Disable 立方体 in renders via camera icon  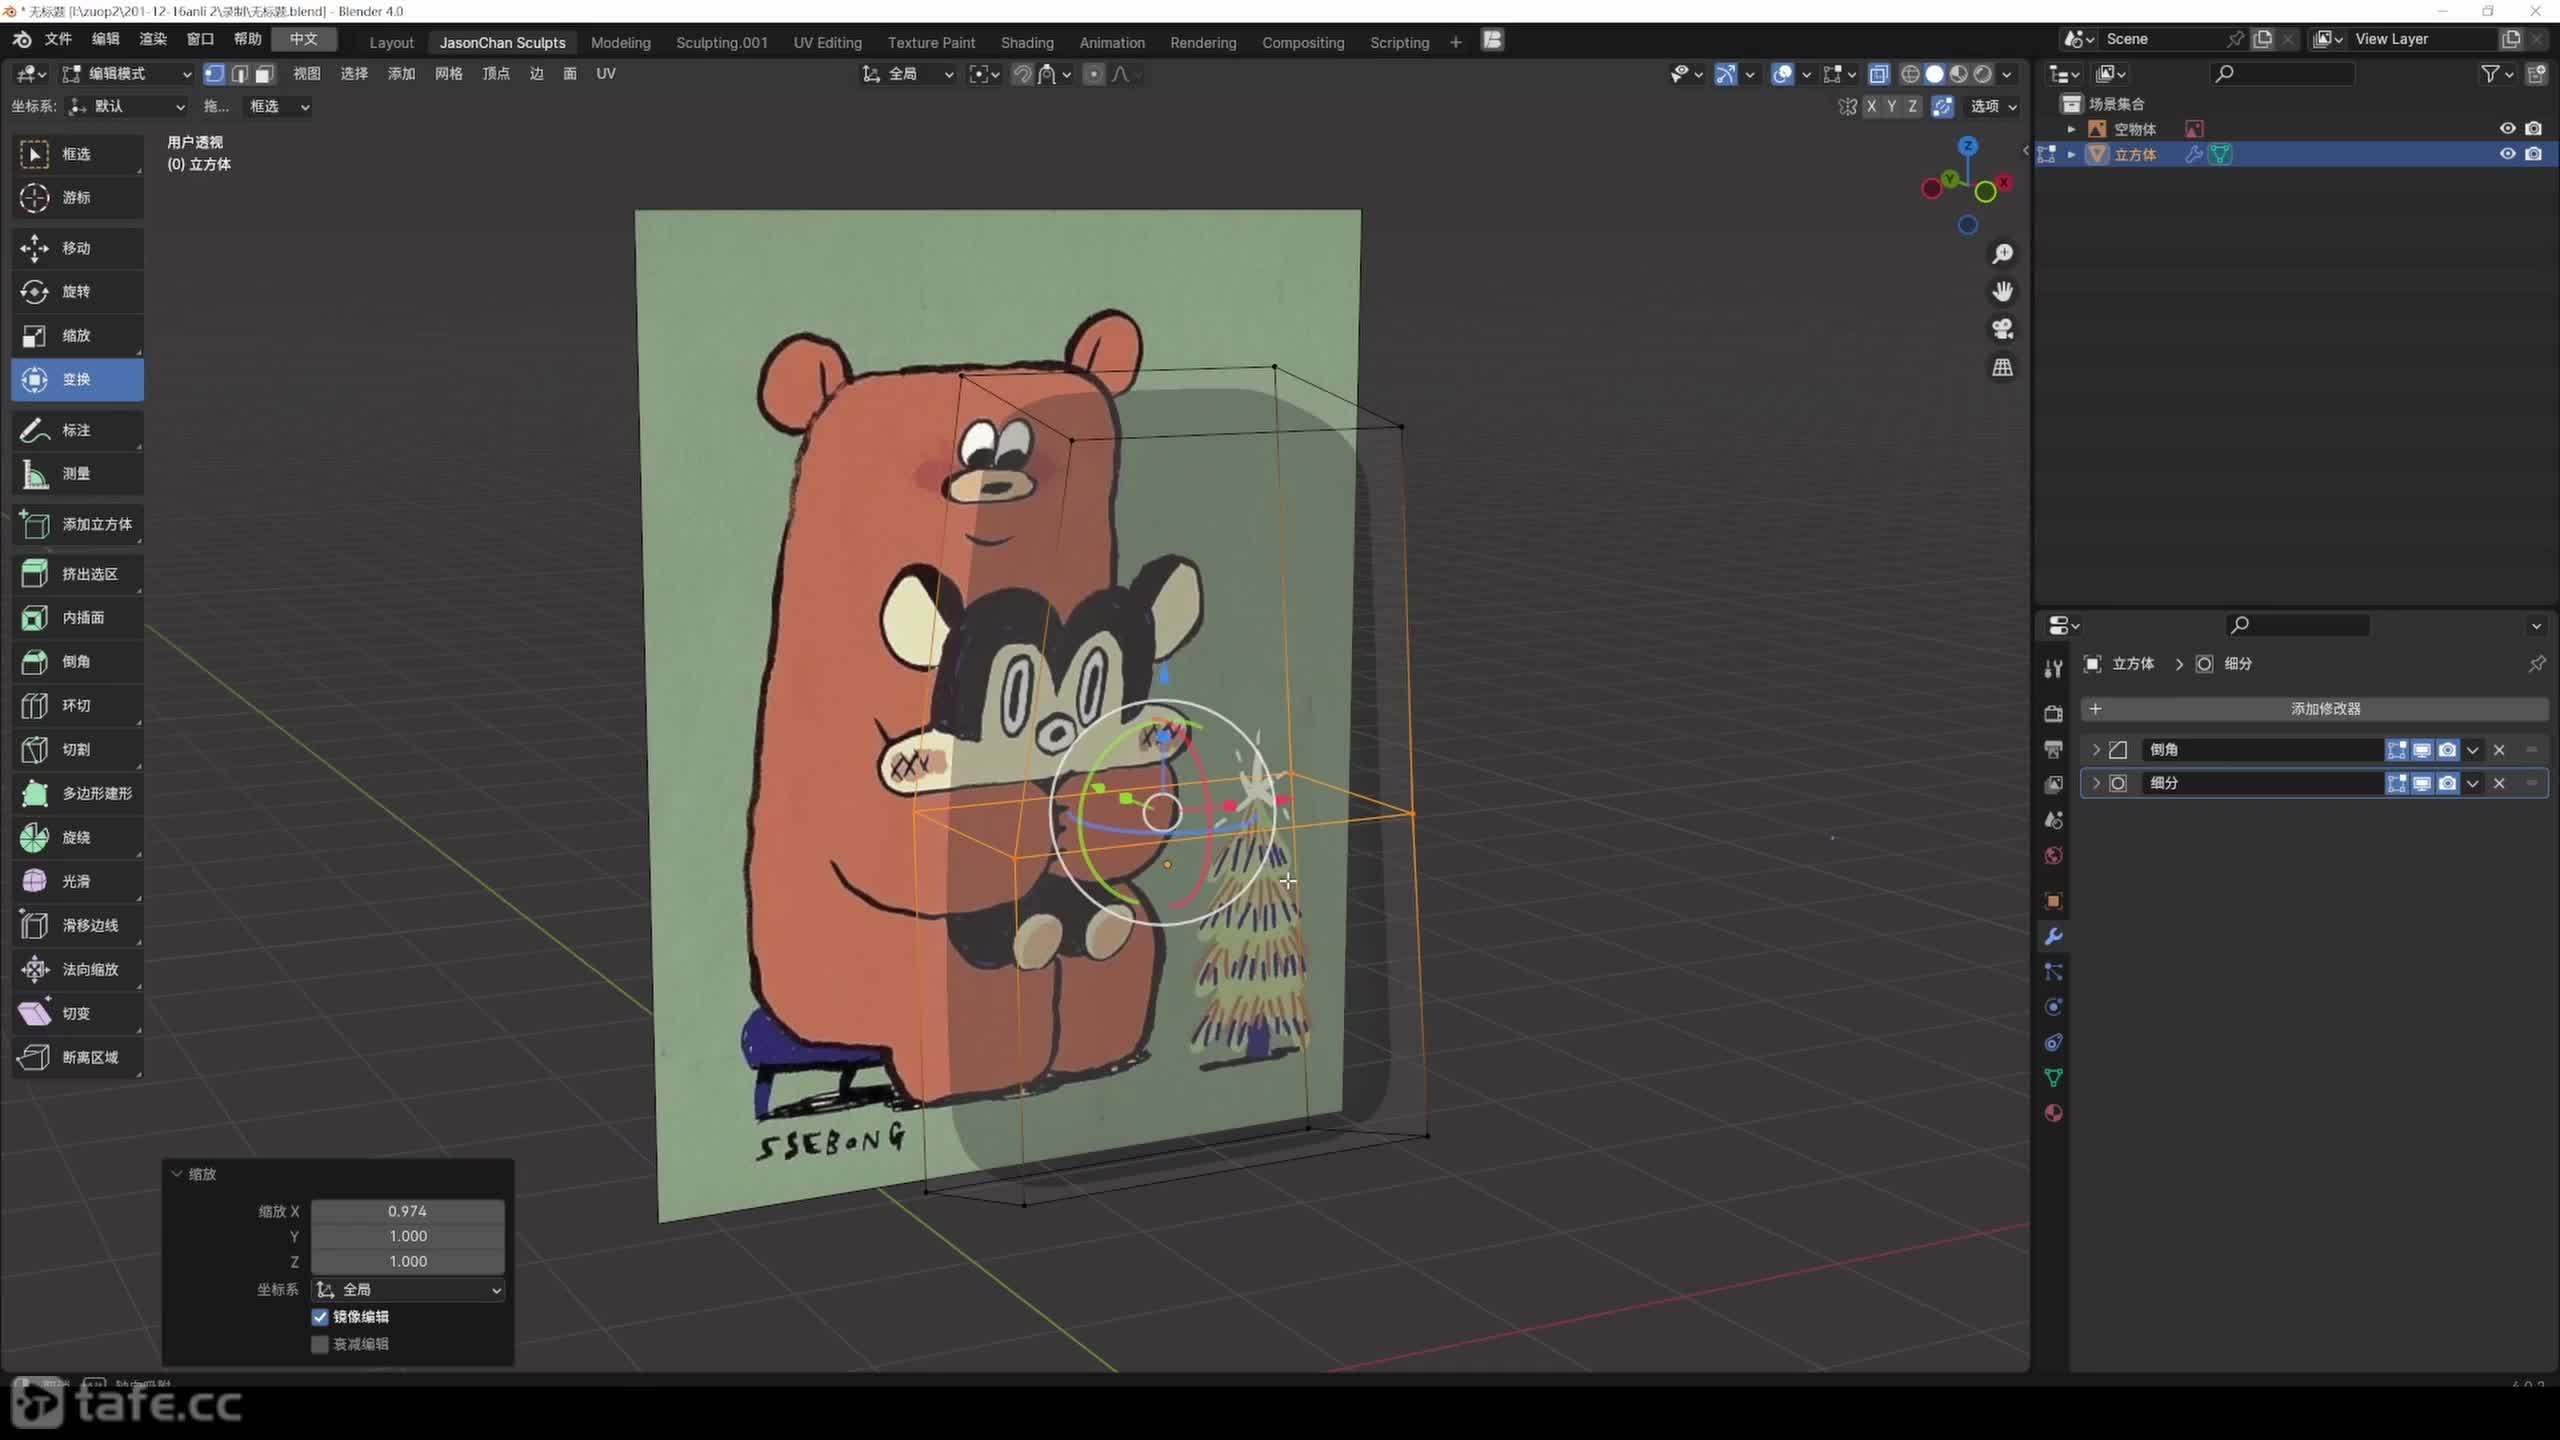click(2533, 154)
